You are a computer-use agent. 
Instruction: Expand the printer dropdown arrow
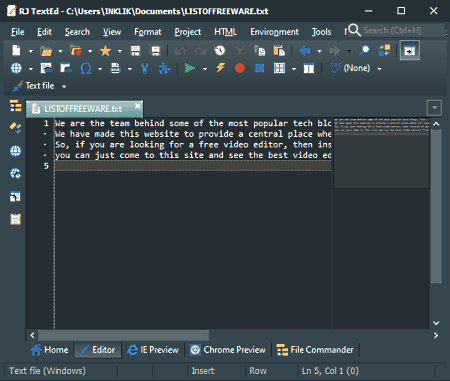pos(130,69)
